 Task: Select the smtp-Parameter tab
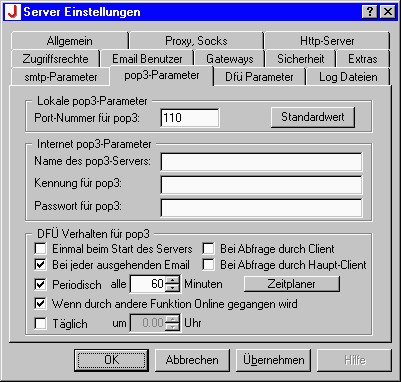point(61,77)
